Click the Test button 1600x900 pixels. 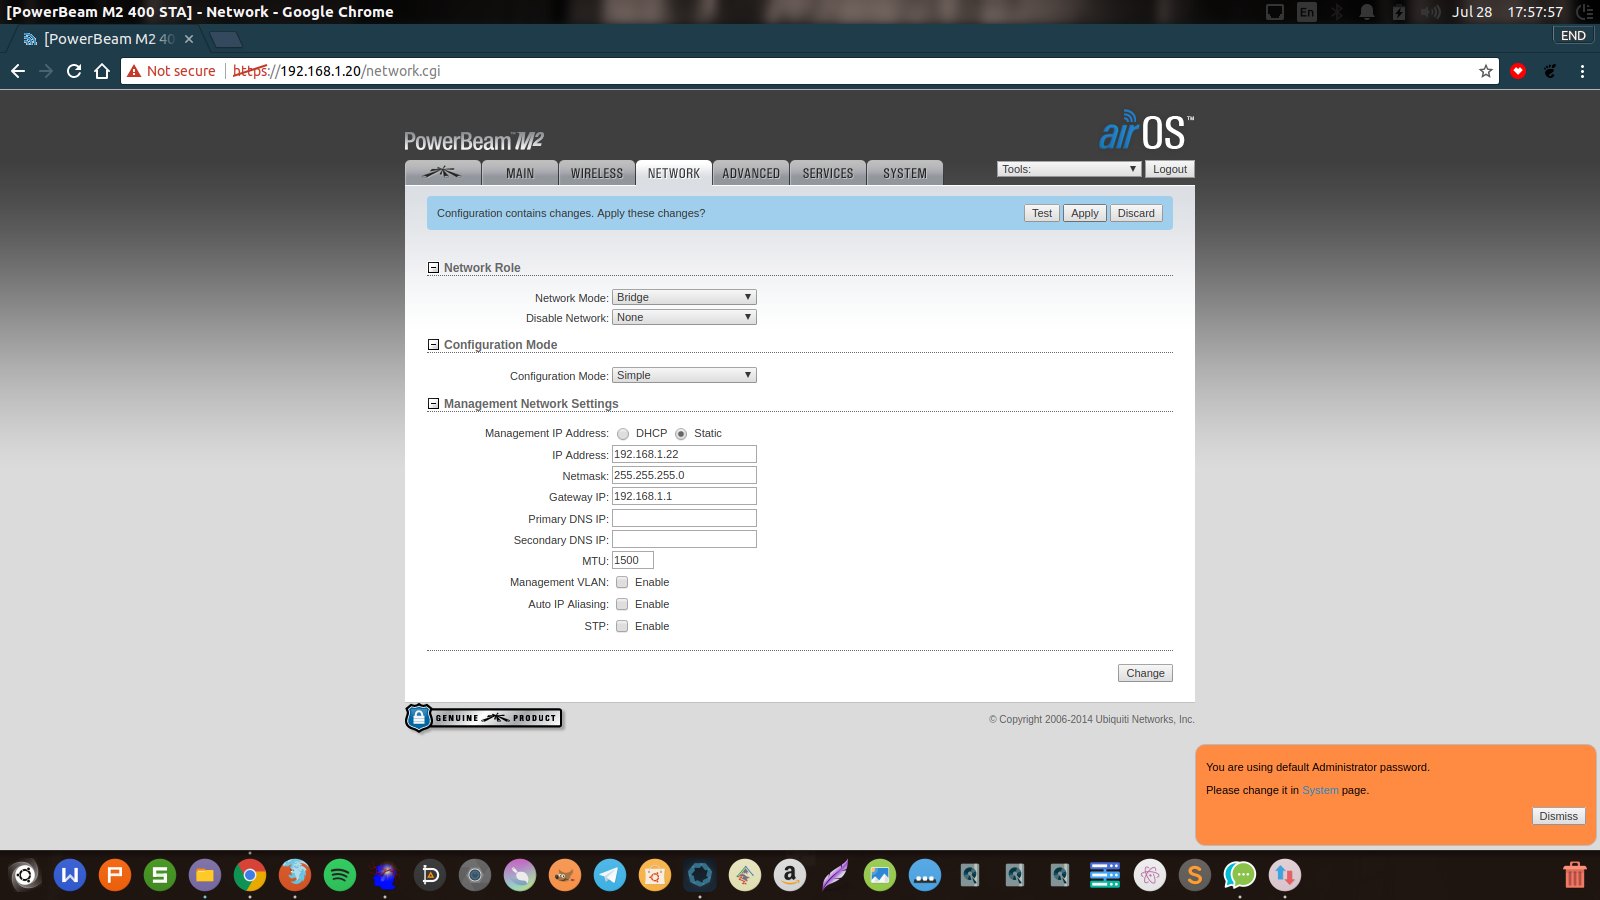pos(1042,213)
